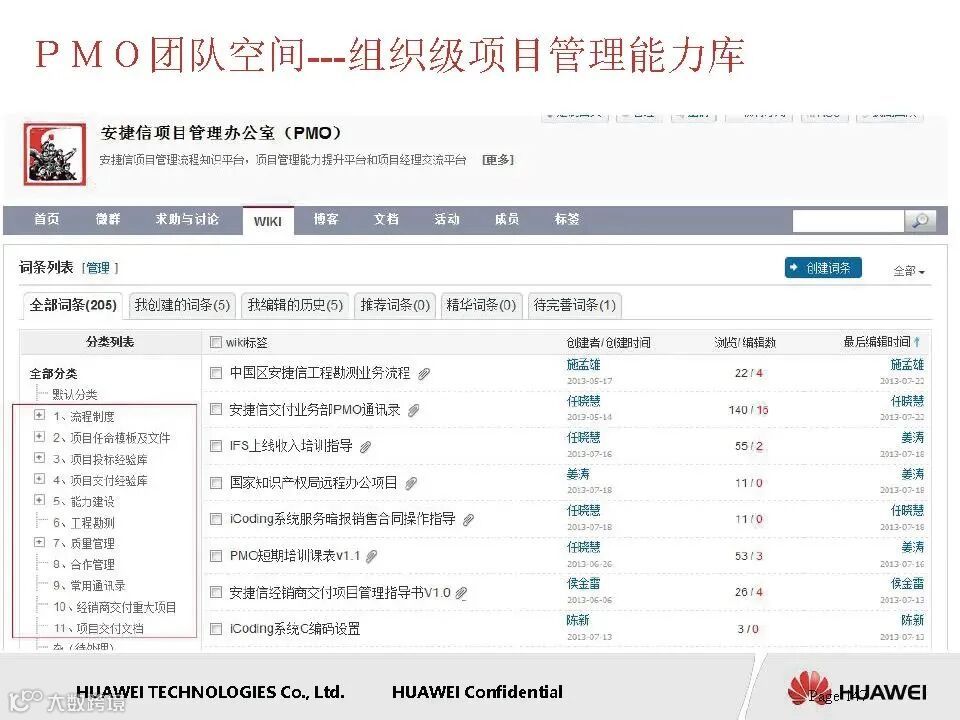
Task: Open entry 中国区安捷信工程勘测业务流程
Action: [x=320, y=373]
